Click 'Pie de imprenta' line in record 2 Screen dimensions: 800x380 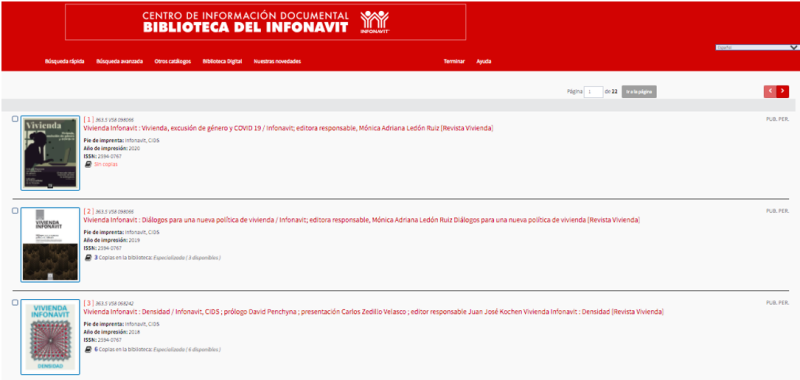point(121,232)
